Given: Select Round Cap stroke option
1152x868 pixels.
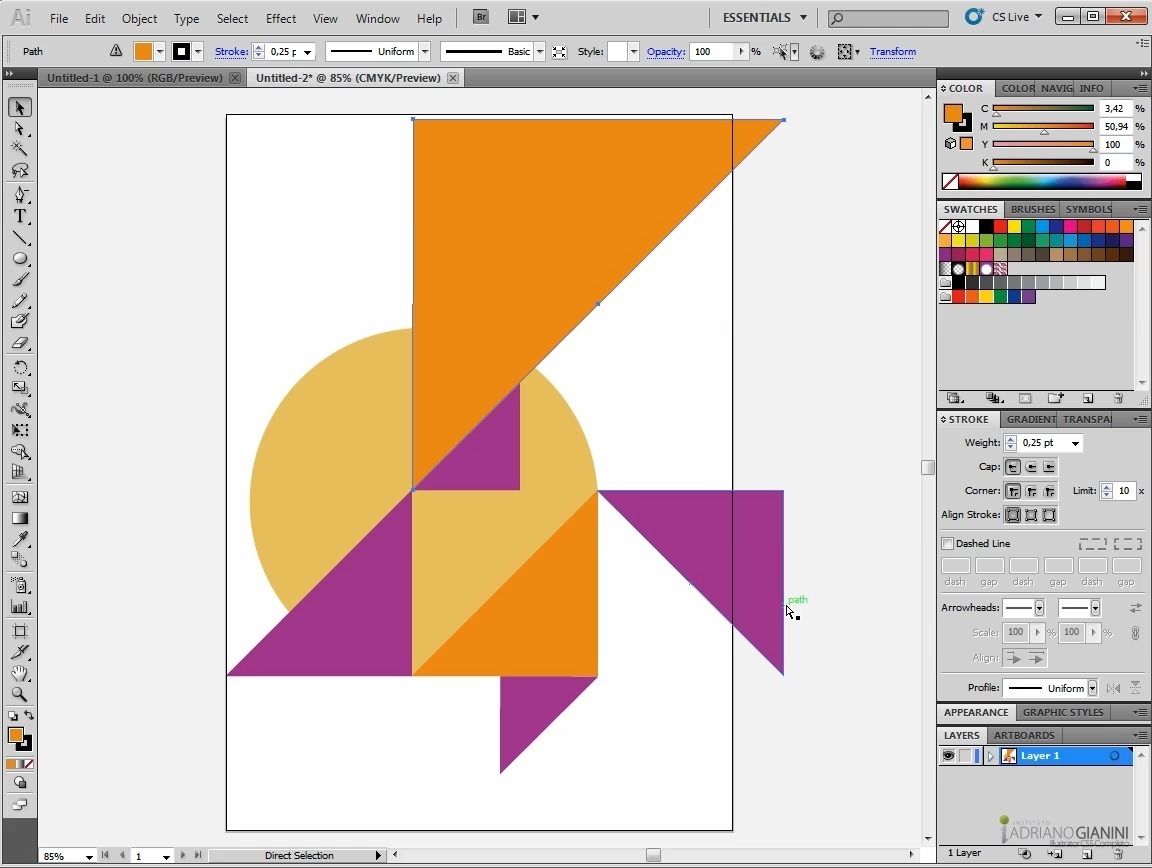Looking at the screenshot, I should [x=1032, y=467].
